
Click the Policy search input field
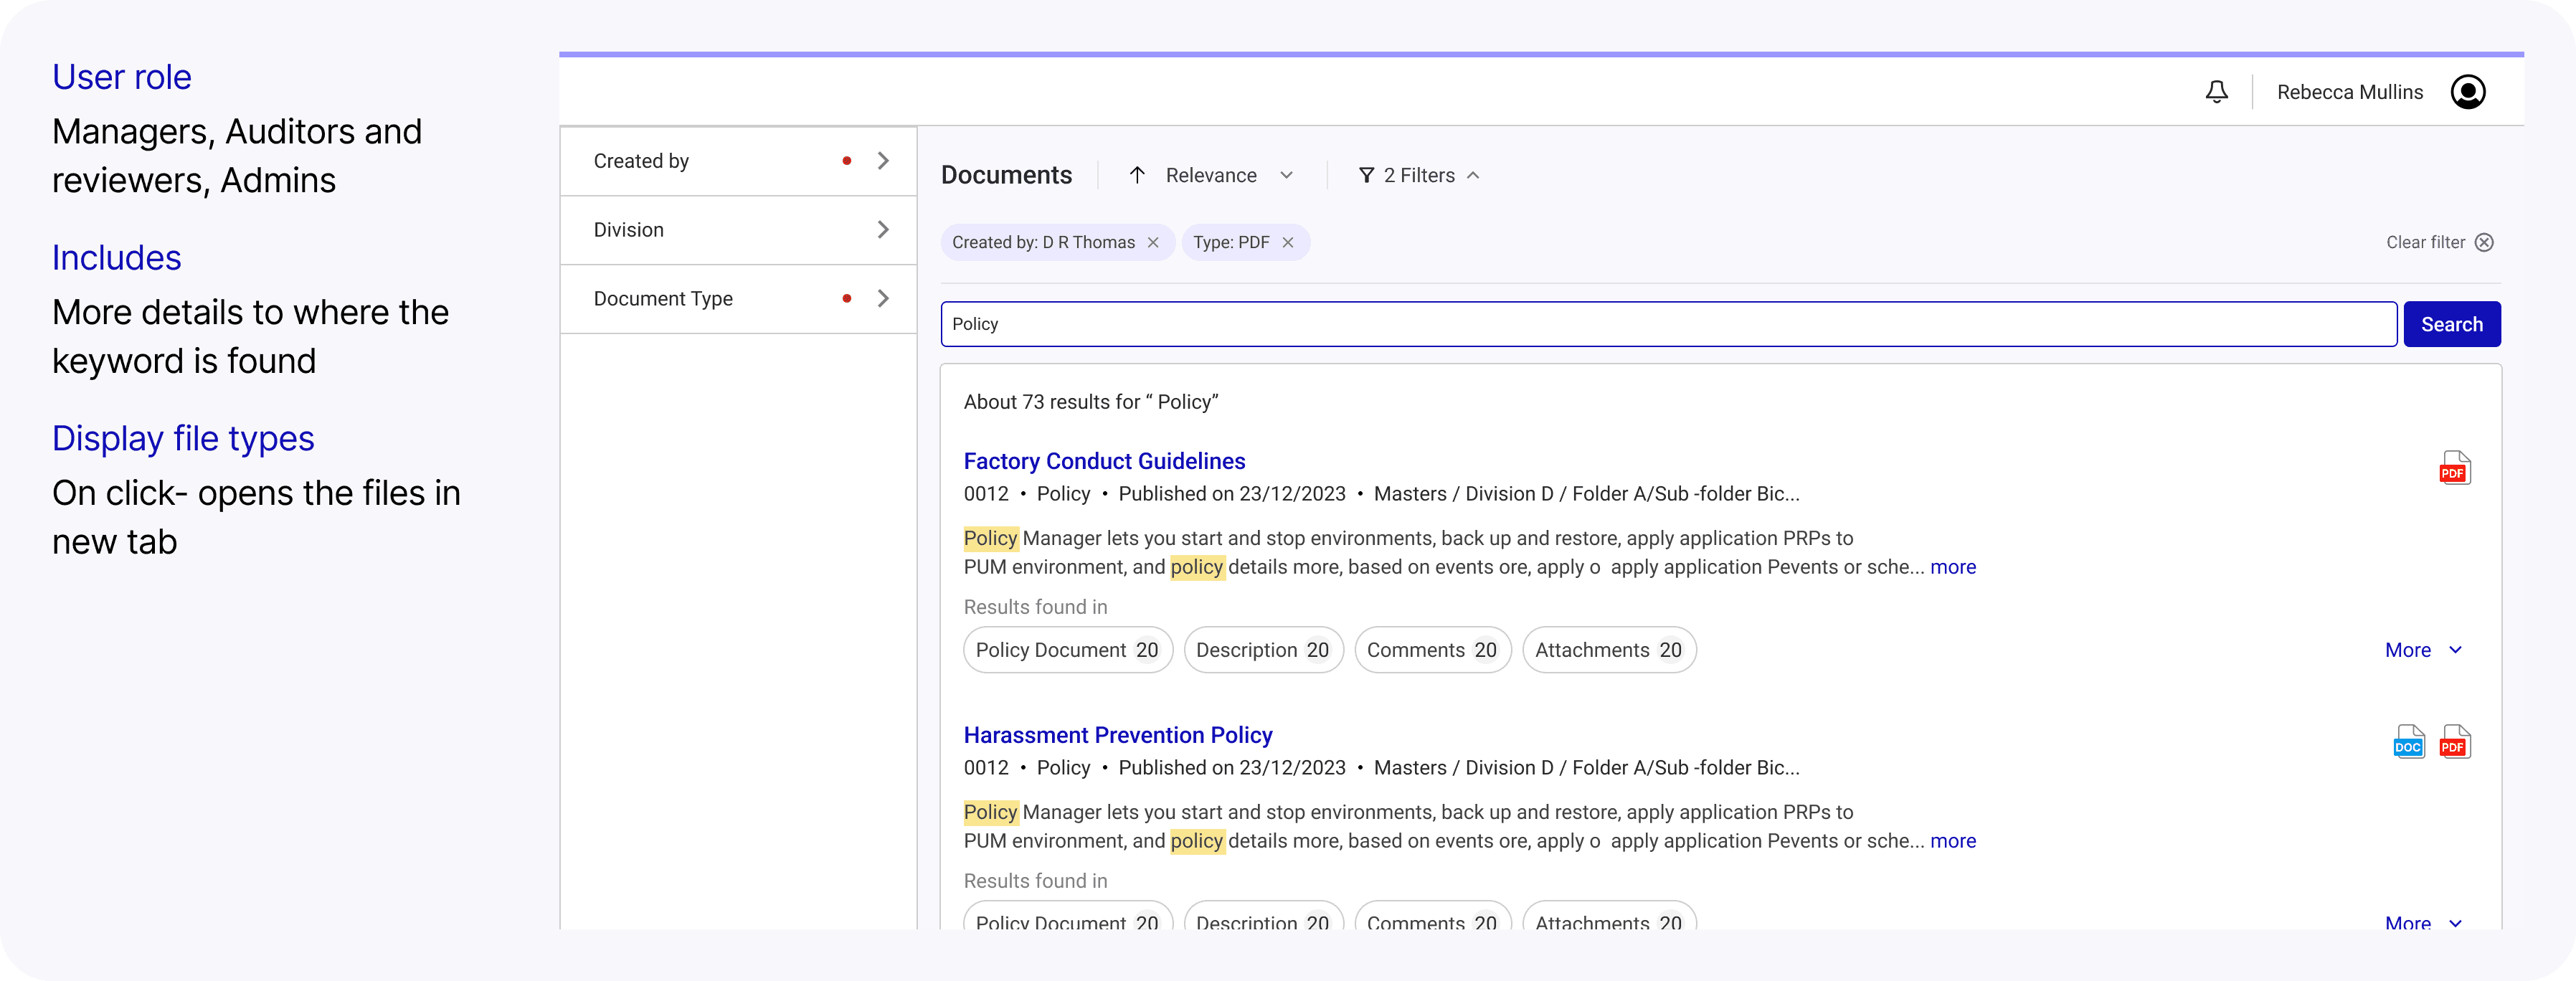coord(1668,324)
